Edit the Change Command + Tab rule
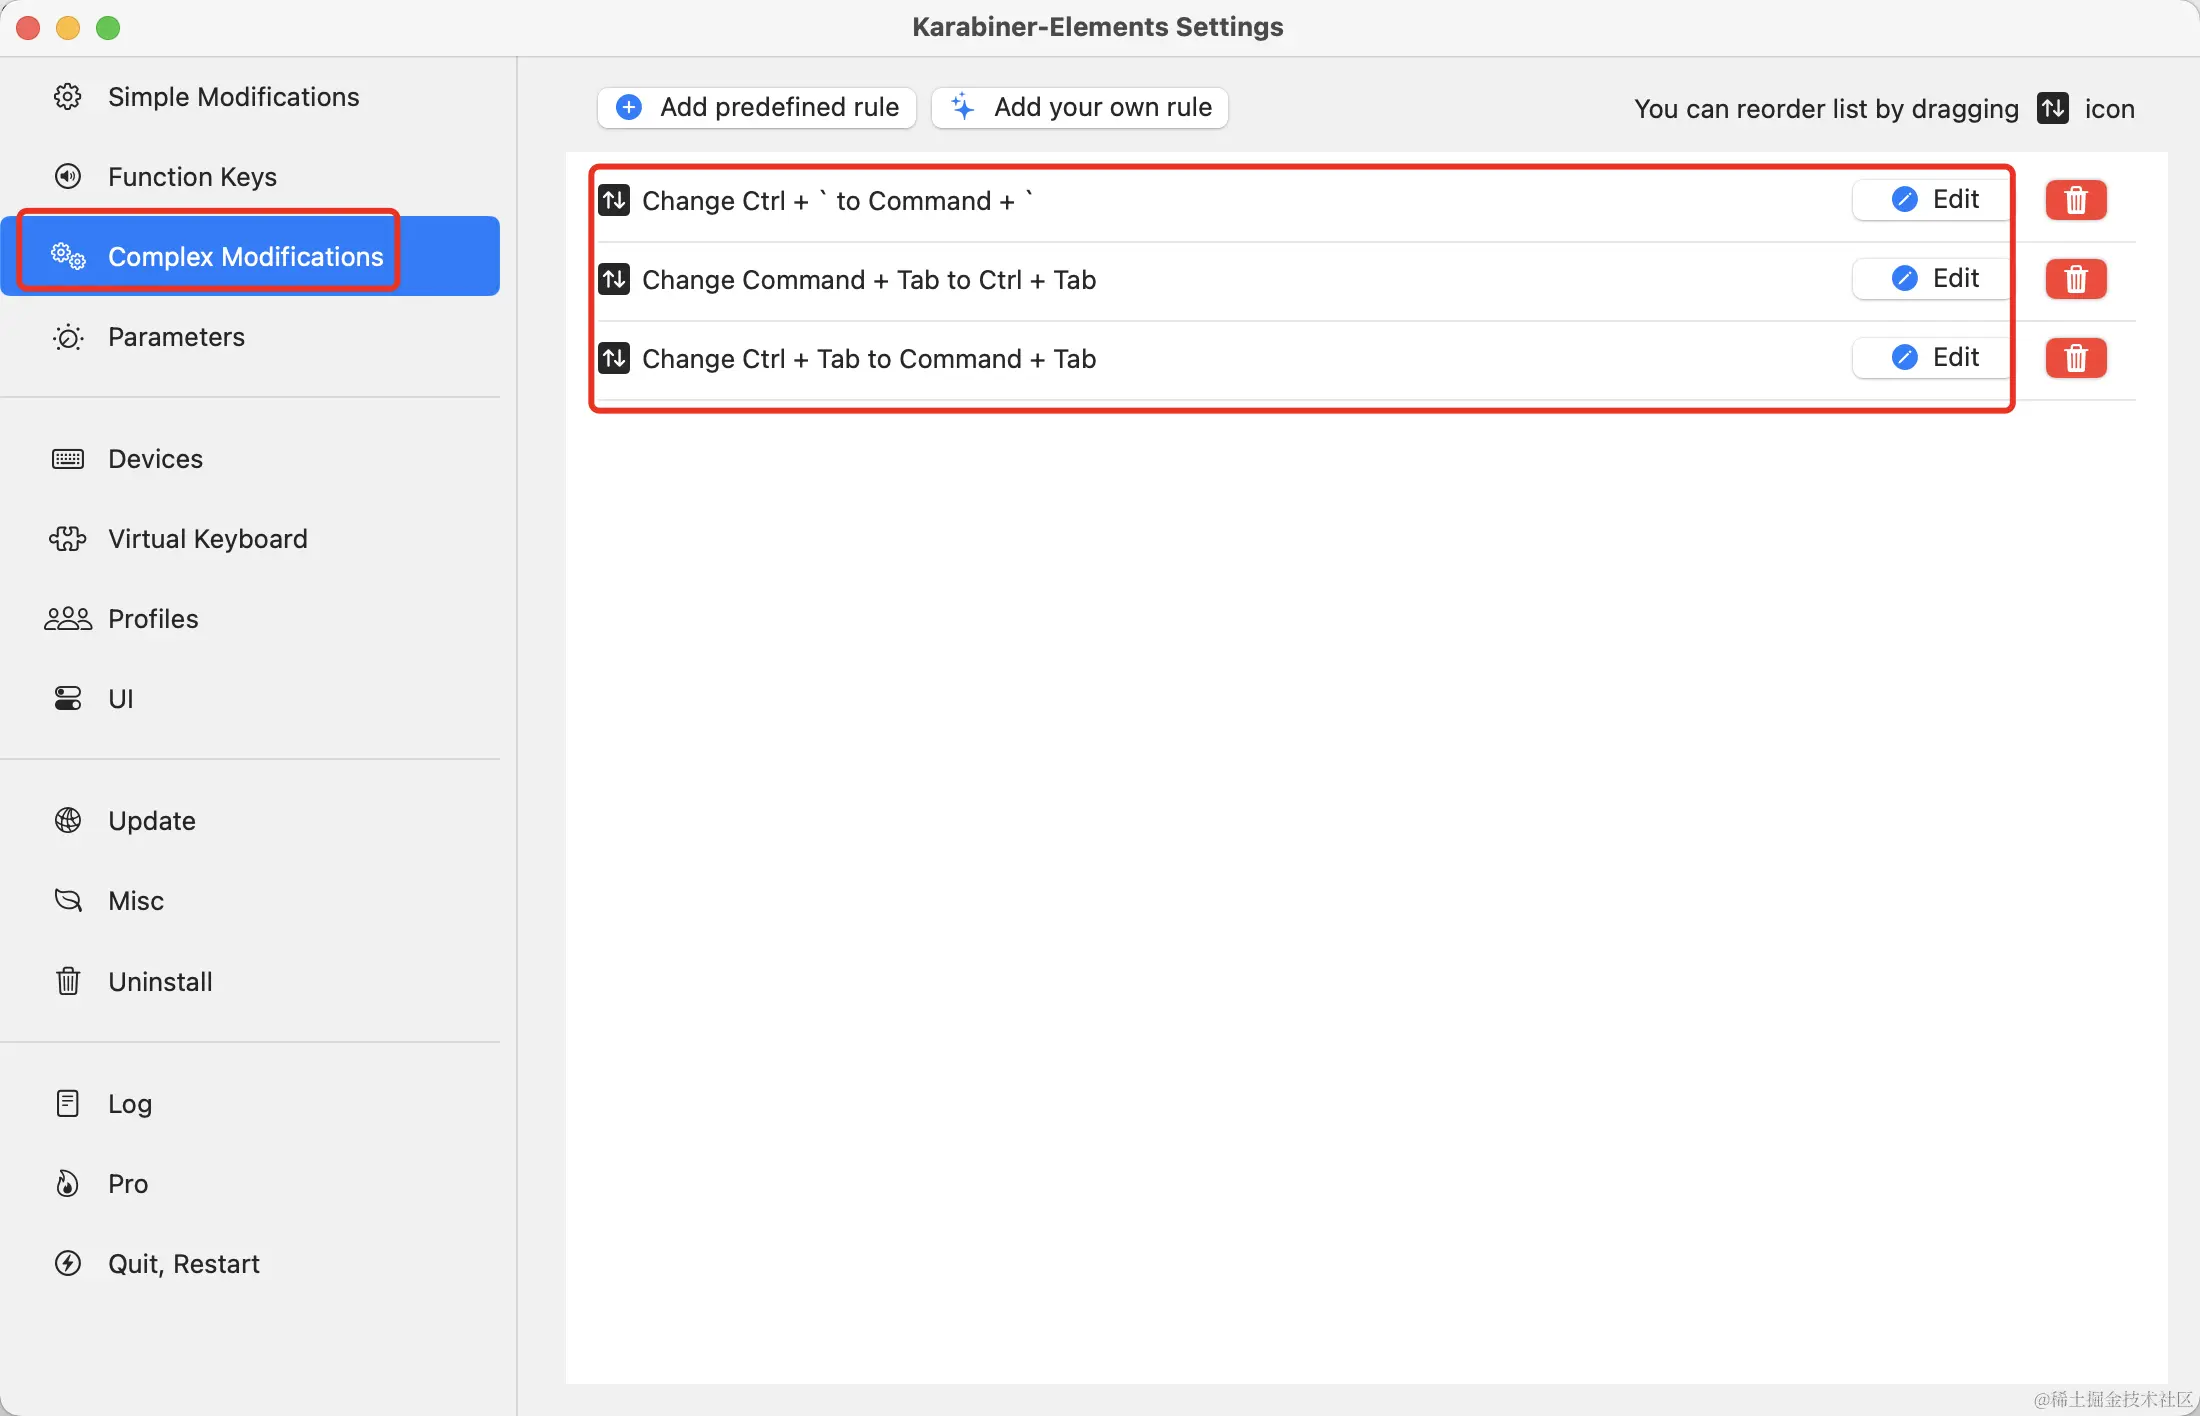The image size is (2200, 1416). 1933,278
